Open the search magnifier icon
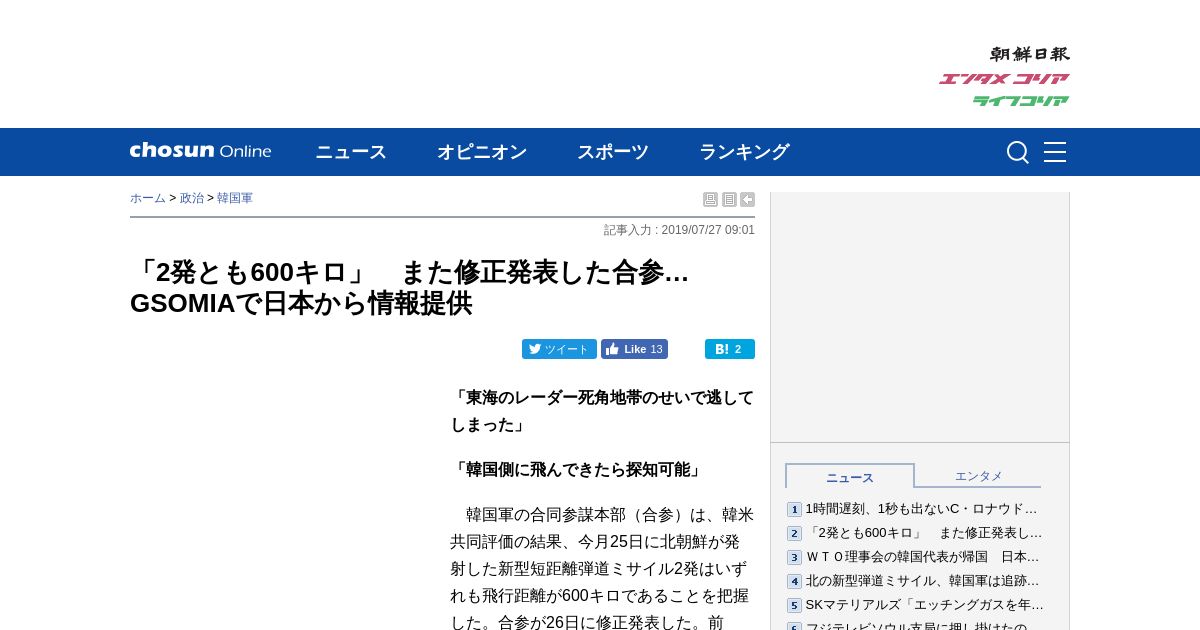Image resolution: width=1200 pixels, height=630 pixels. [1017, 152]
